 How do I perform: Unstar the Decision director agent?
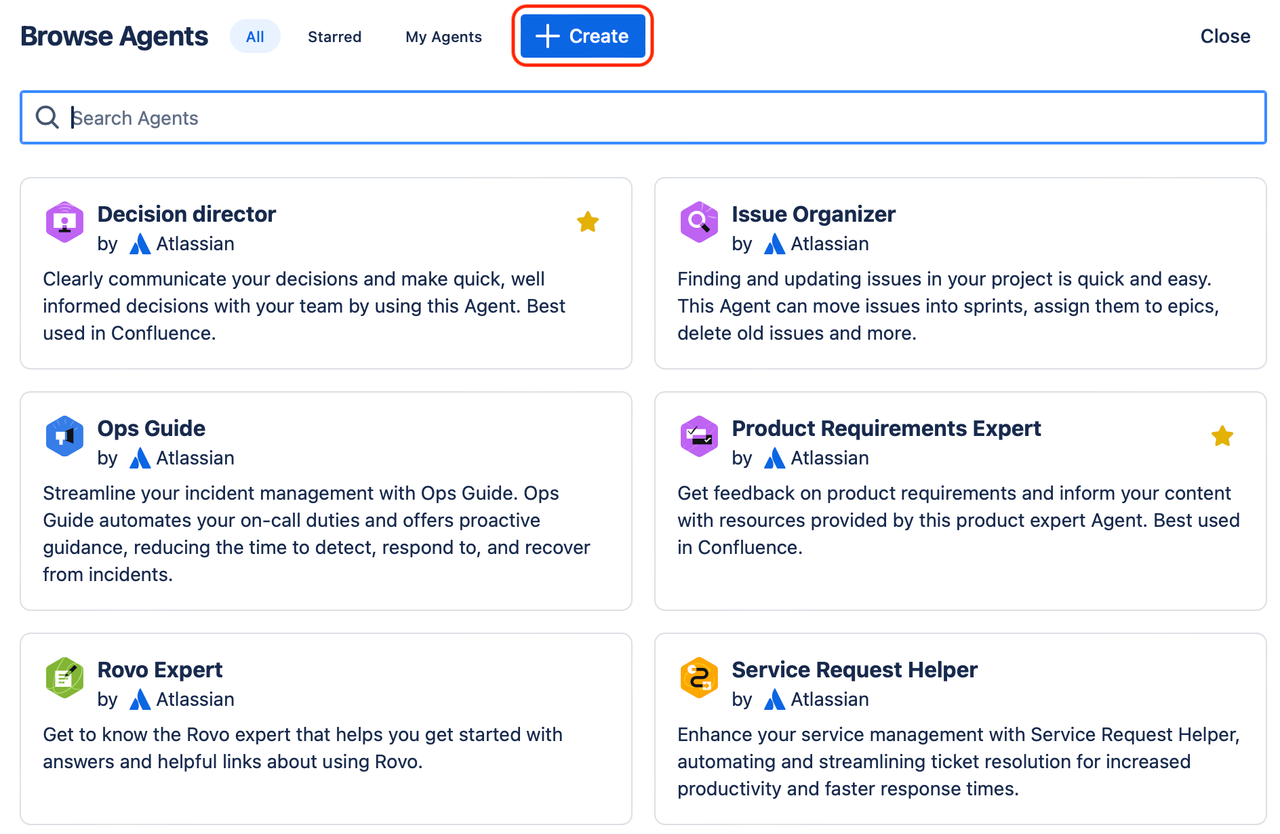pyautogui.click(x=588, y=221)
